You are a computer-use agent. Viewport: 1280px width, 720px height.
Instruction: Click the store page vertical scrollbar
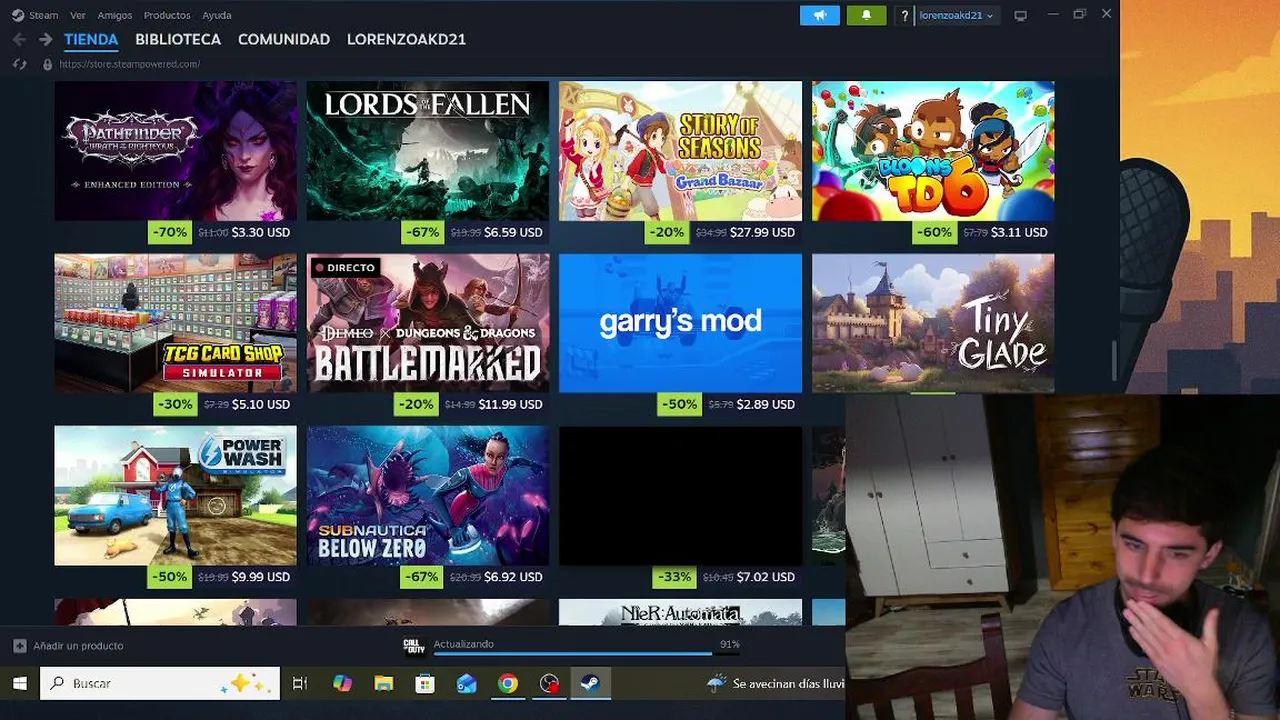1114,360
